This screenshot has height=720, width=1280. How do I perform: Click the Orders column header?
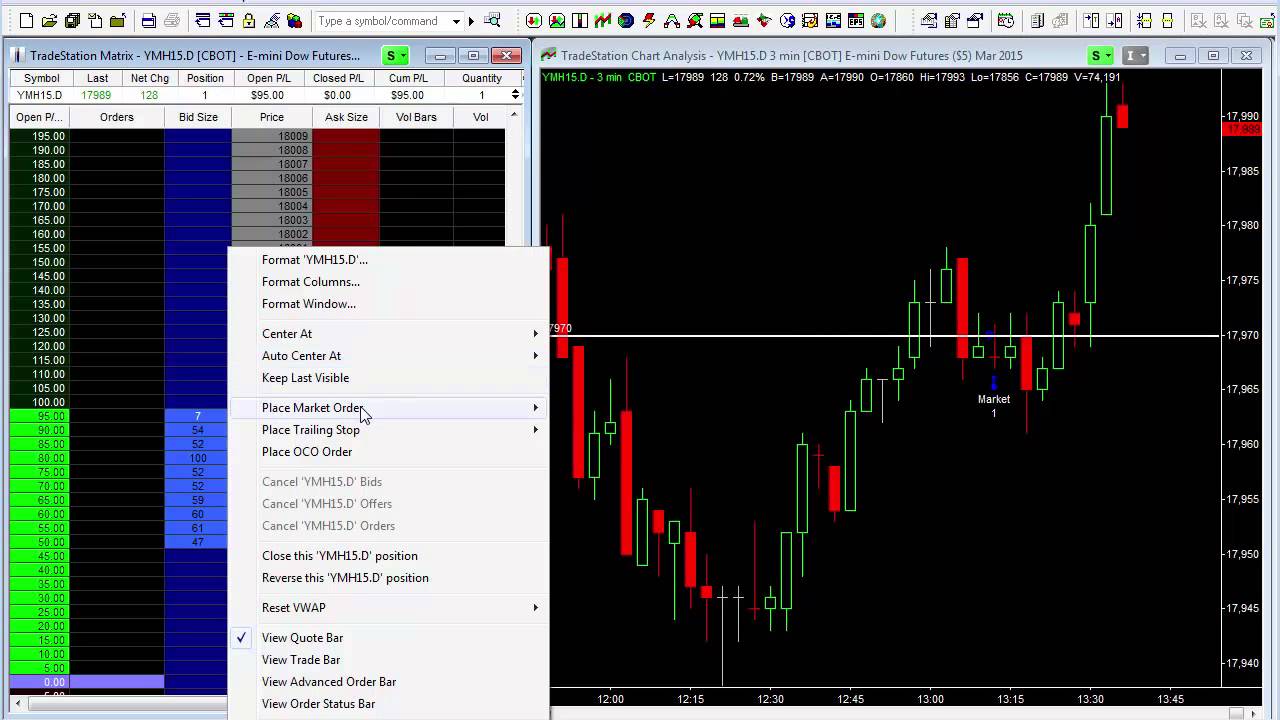pos(117,117)
